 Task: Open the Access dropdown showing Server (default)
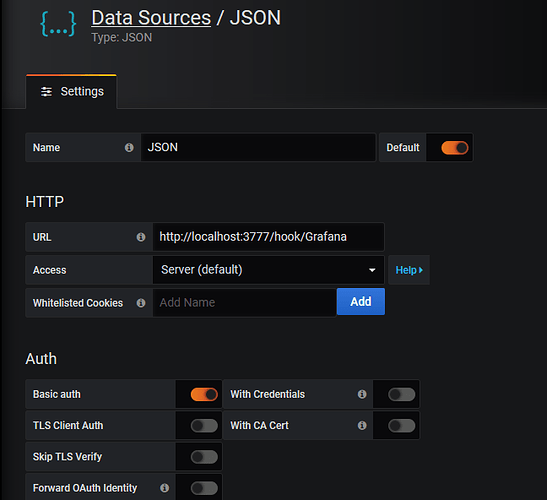pyautogui.click(x=268, y=270)
